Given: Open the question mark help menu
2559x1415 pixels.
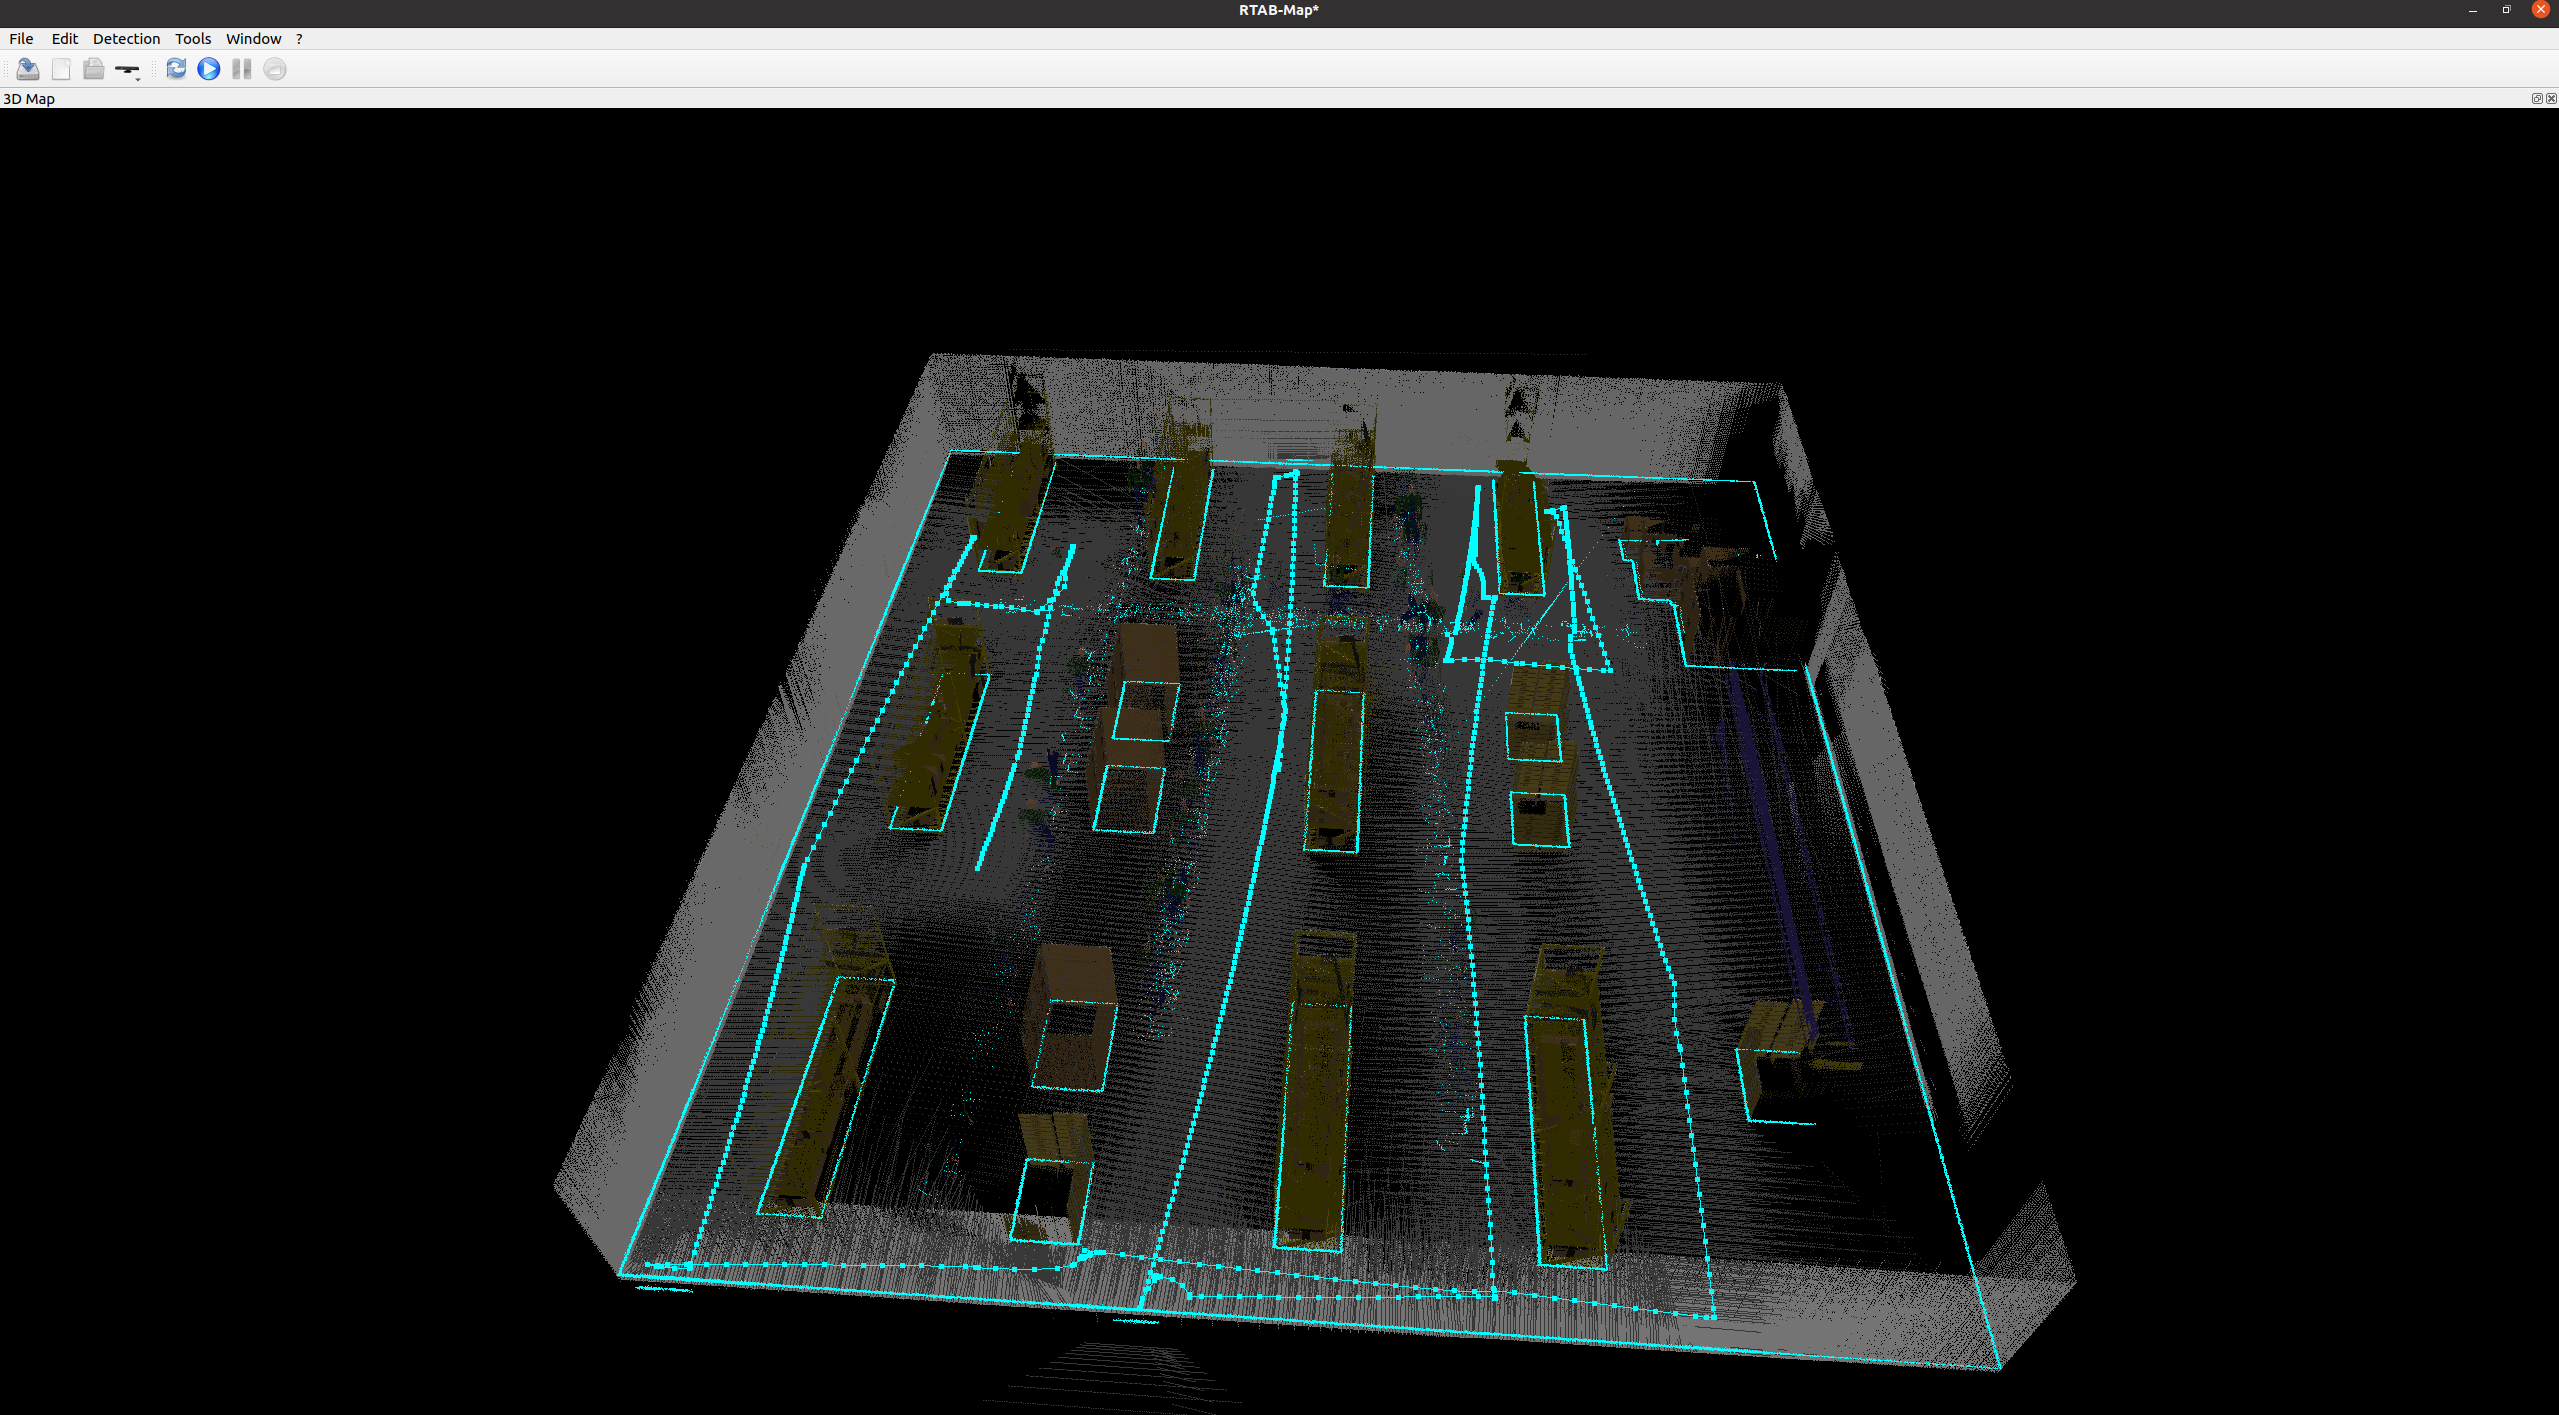Looking at the screenshot, I should [x=299, y=39].
